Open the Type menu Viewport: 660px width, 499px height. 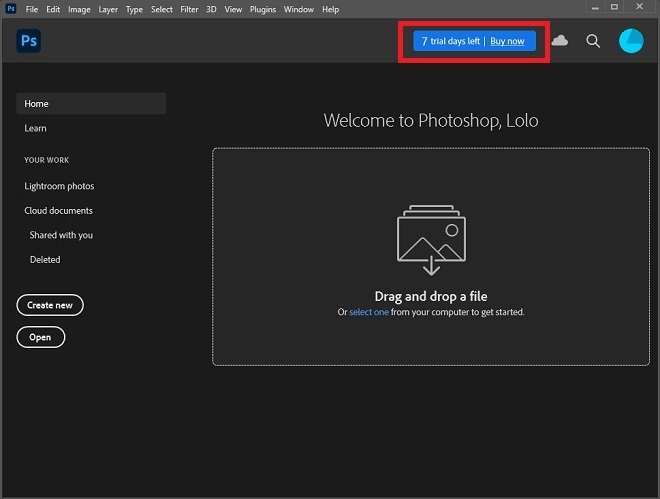point(134,9)
